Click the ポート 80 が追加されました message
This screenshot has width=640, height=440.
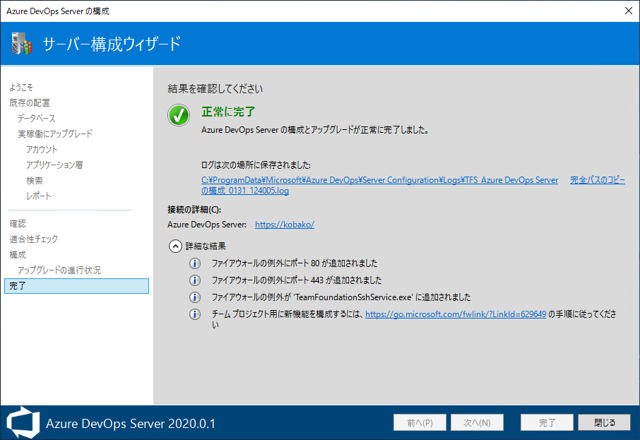point(294,263)
